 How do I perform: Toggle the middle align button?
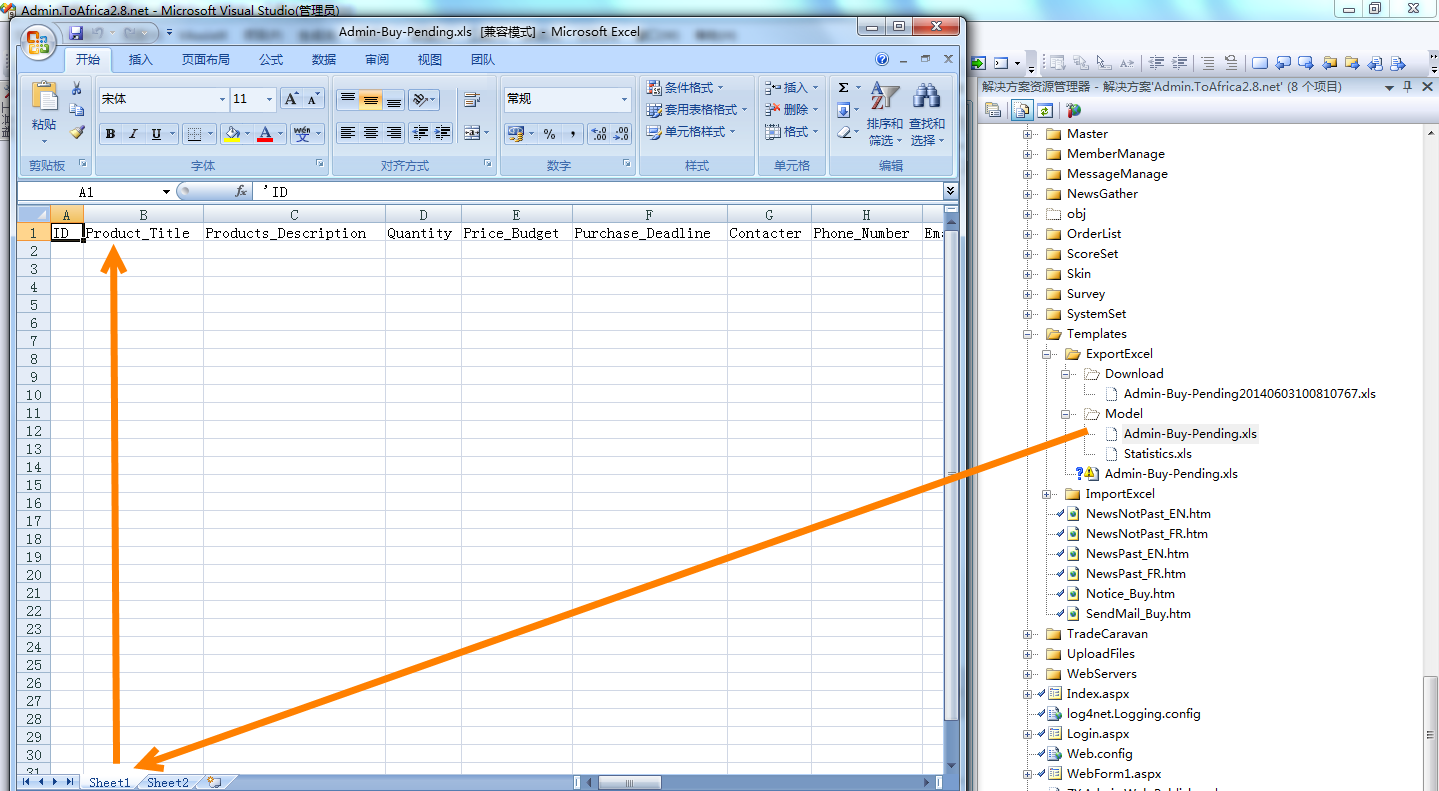coord(371,99)
